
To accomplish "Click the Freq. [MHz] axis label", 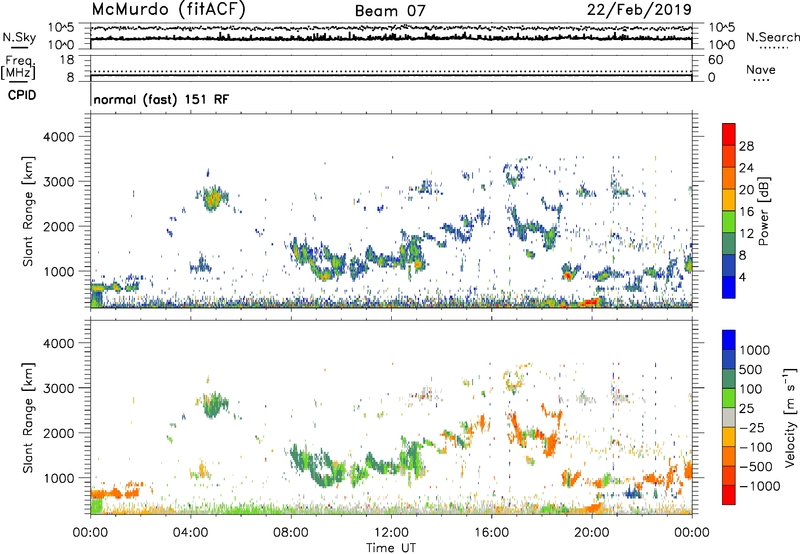I will click(19, 67).
